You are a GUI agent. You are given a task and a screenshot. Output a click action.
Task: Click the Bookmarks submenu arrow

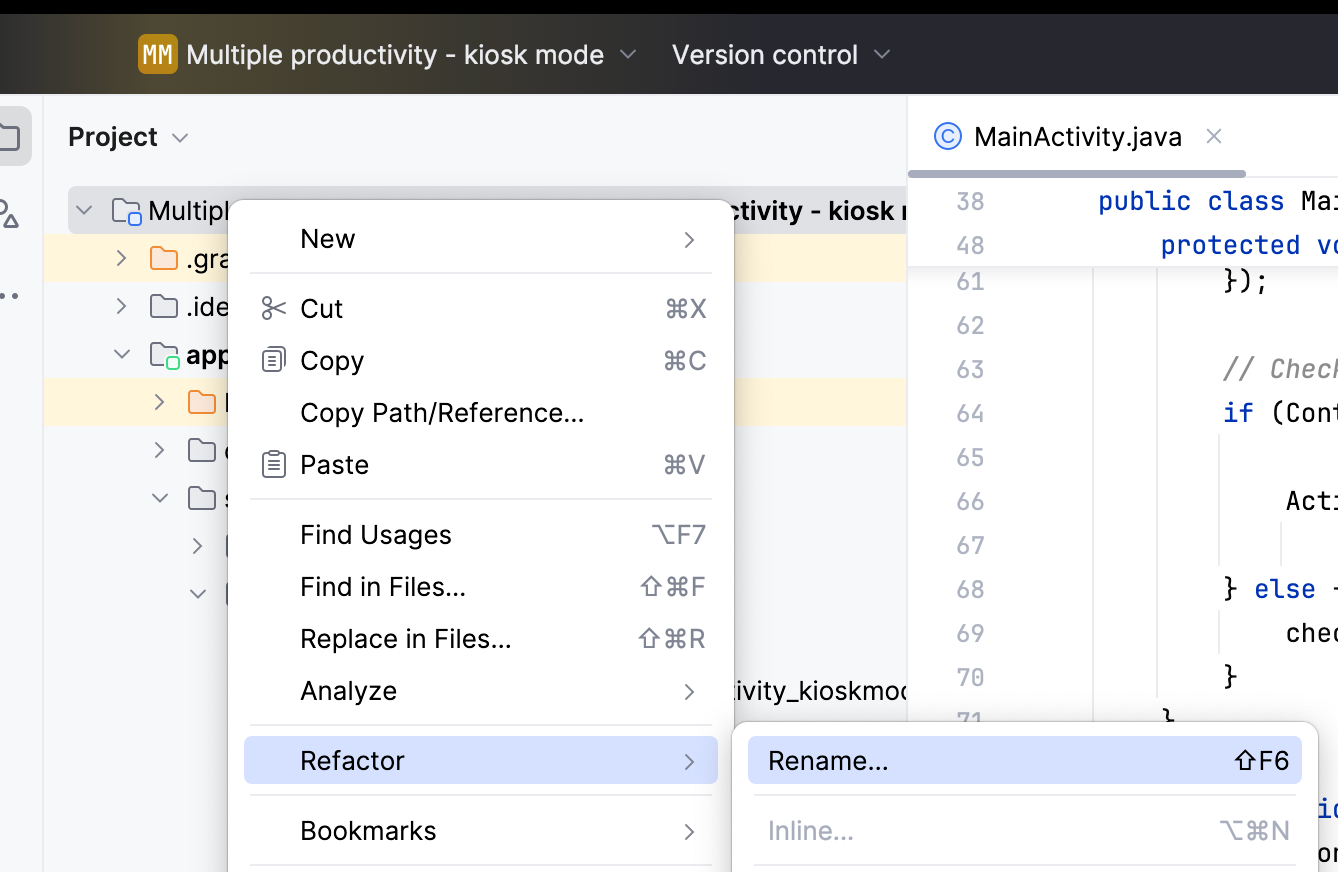pyautogui.click(x=689, y=831)
